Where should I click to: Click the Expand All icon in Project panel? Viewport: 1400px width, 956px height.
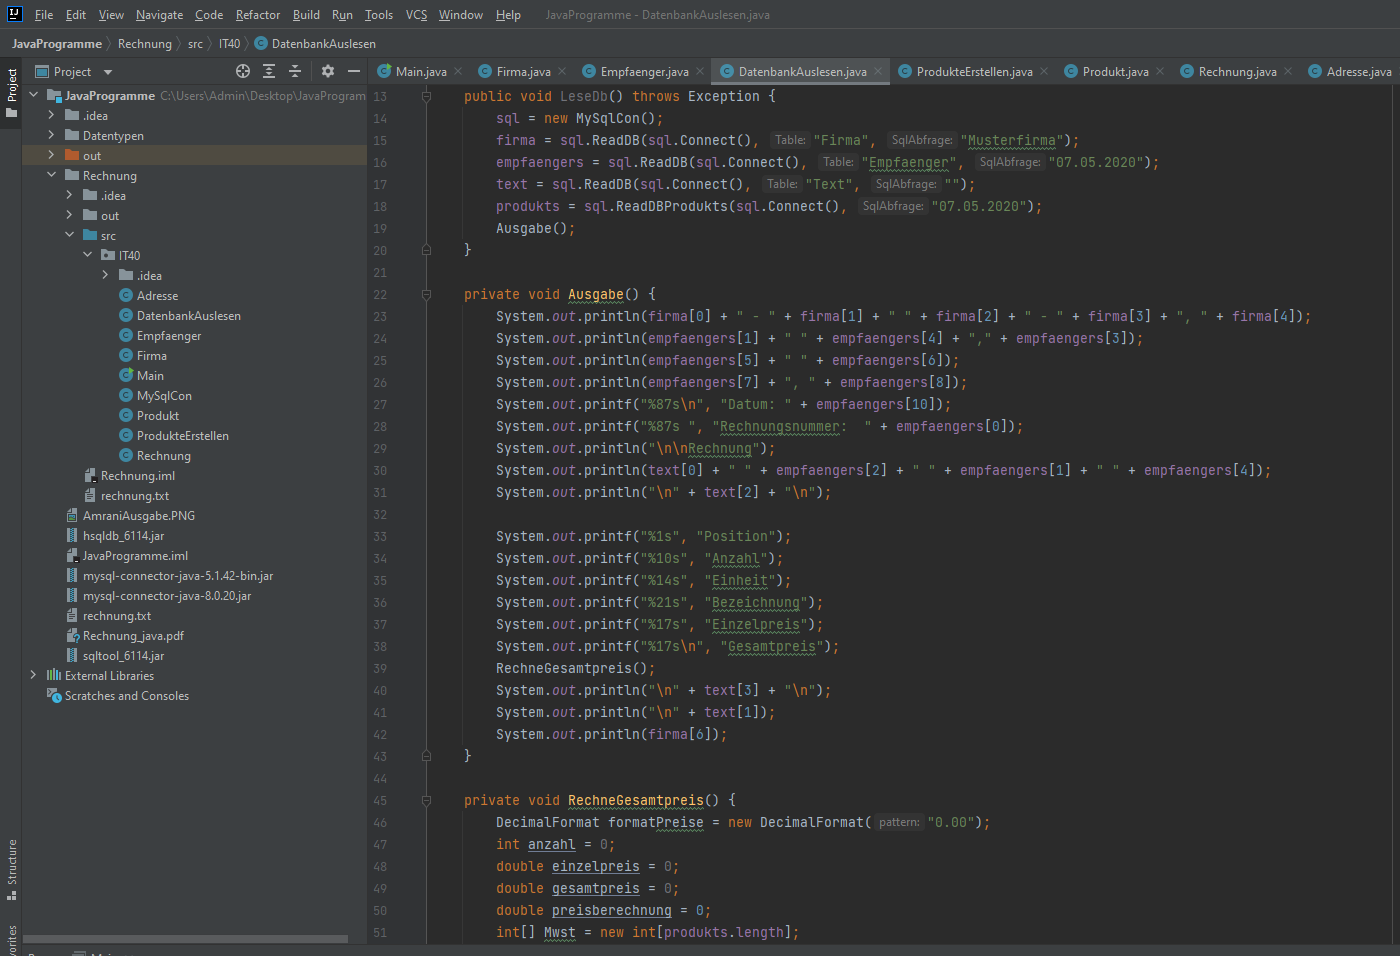(x=269, y=71)
